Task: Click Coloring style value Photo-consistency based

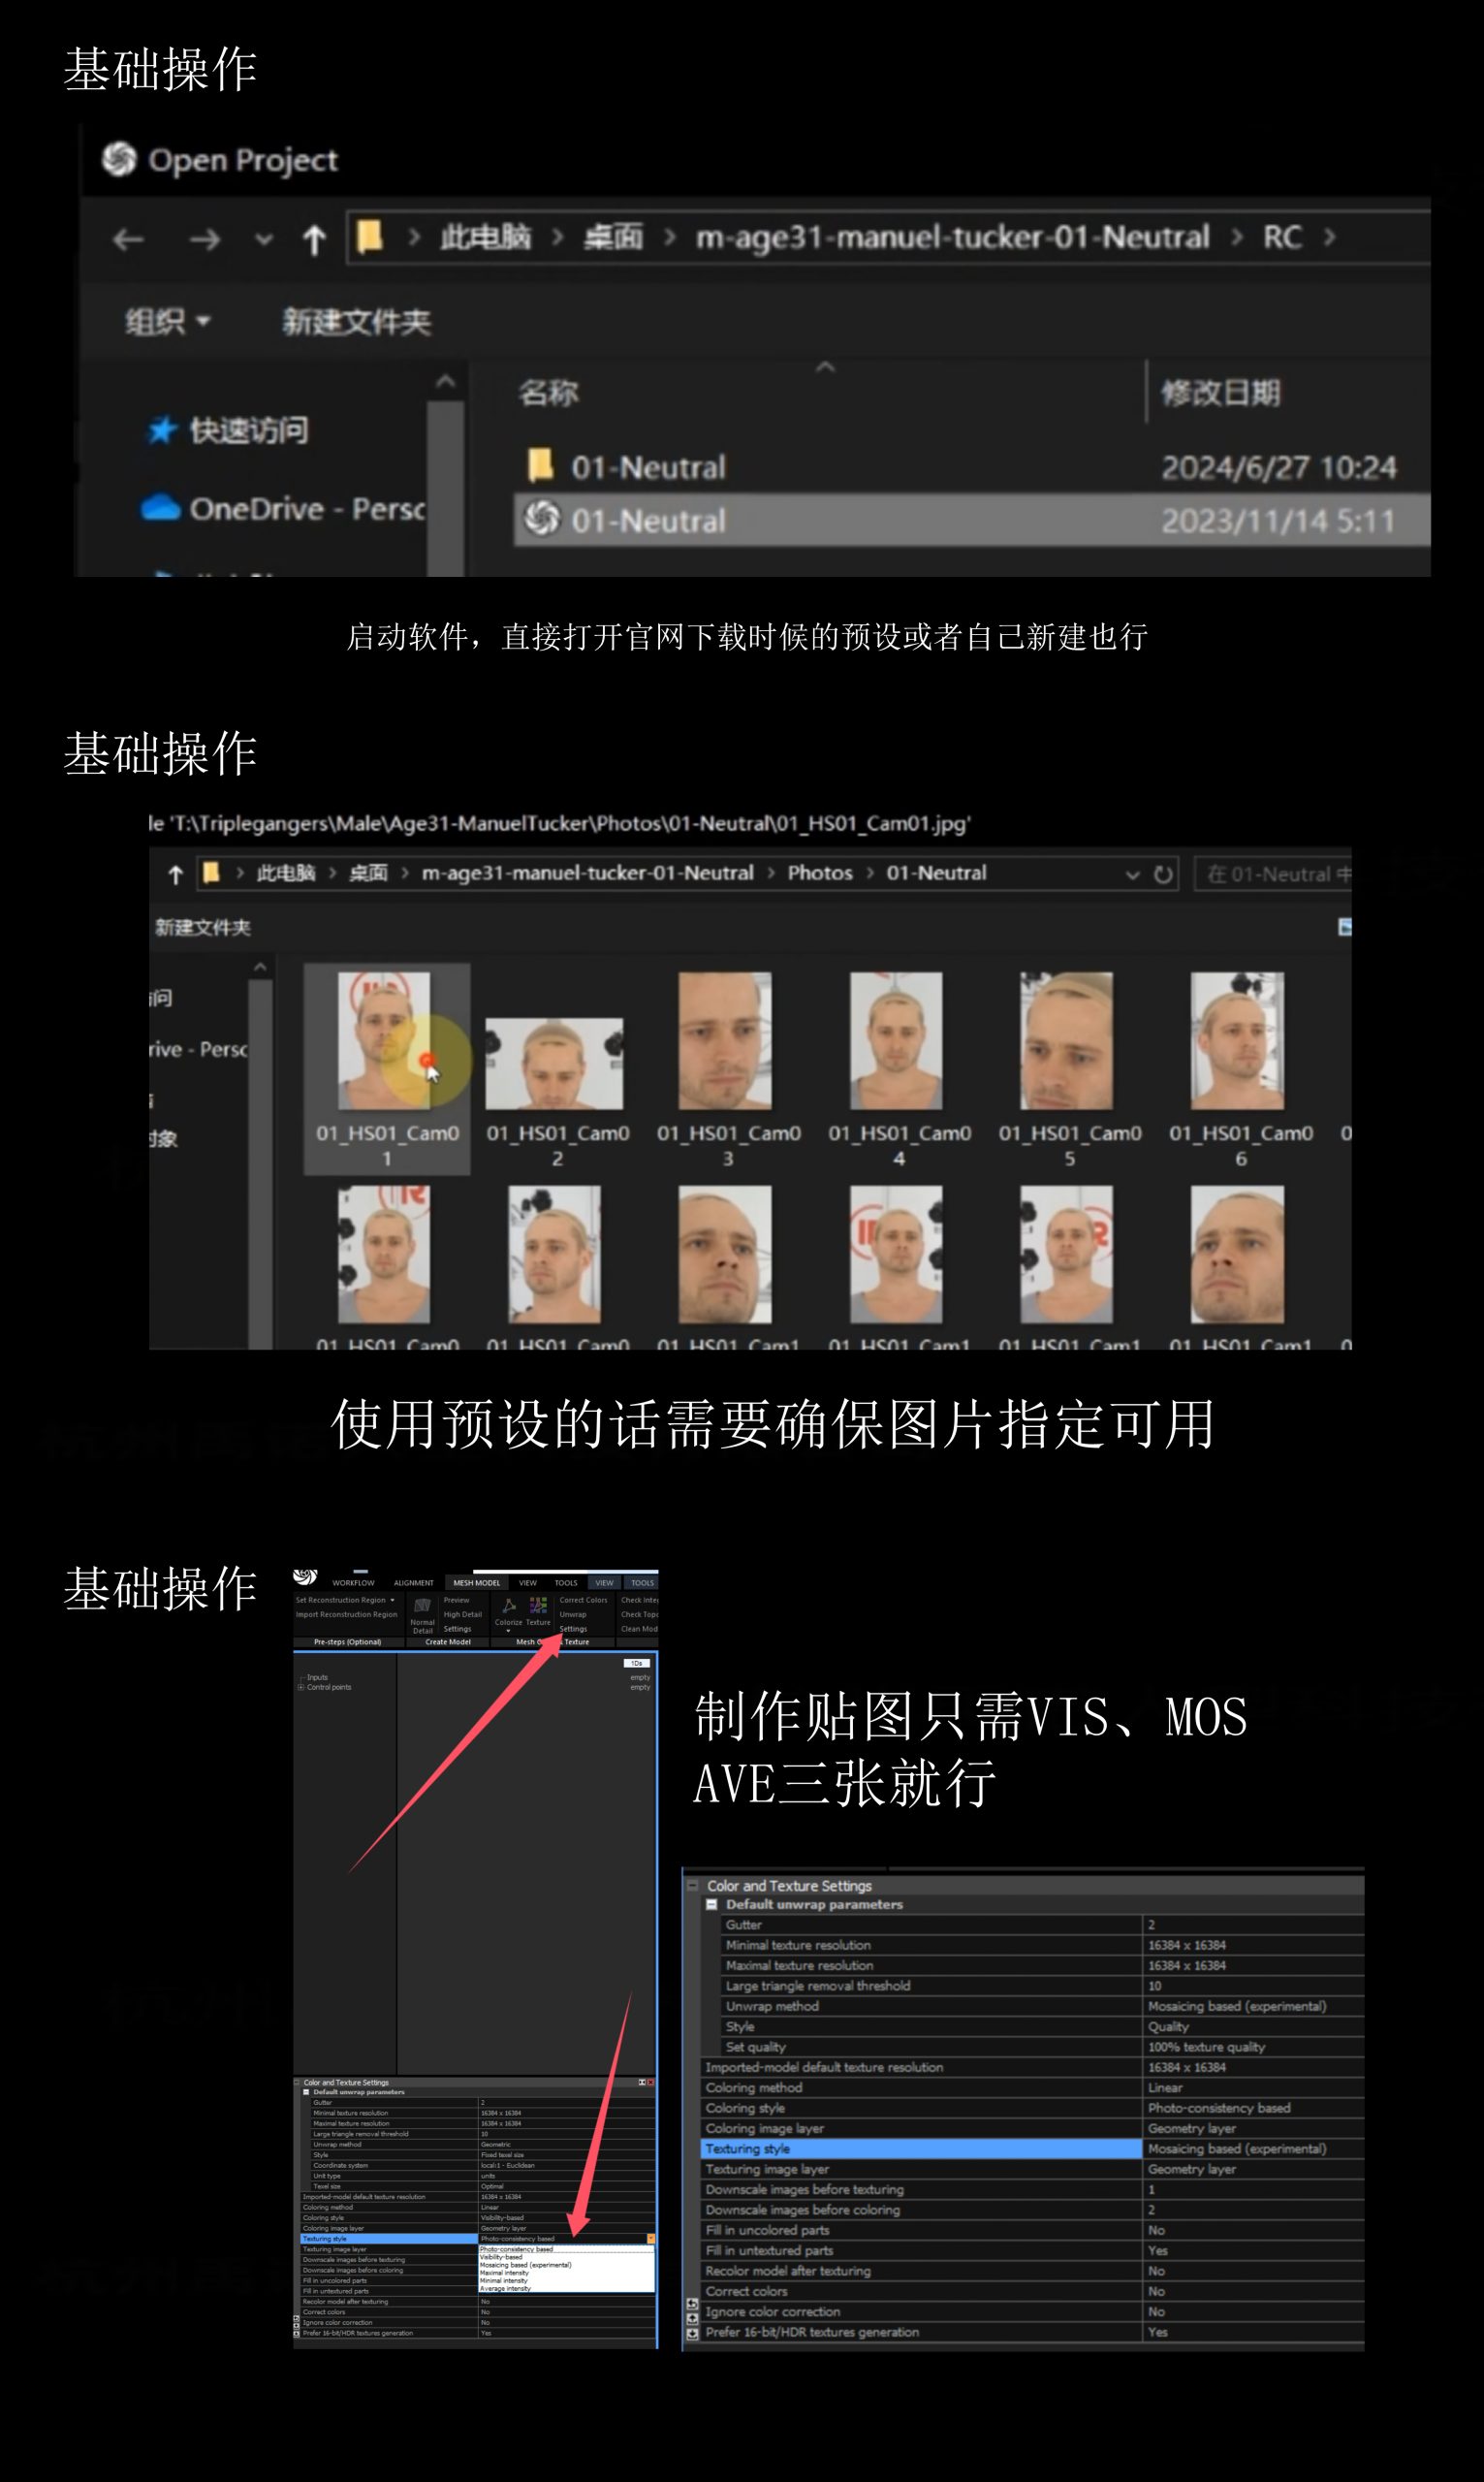Action: (1218, 2107)
